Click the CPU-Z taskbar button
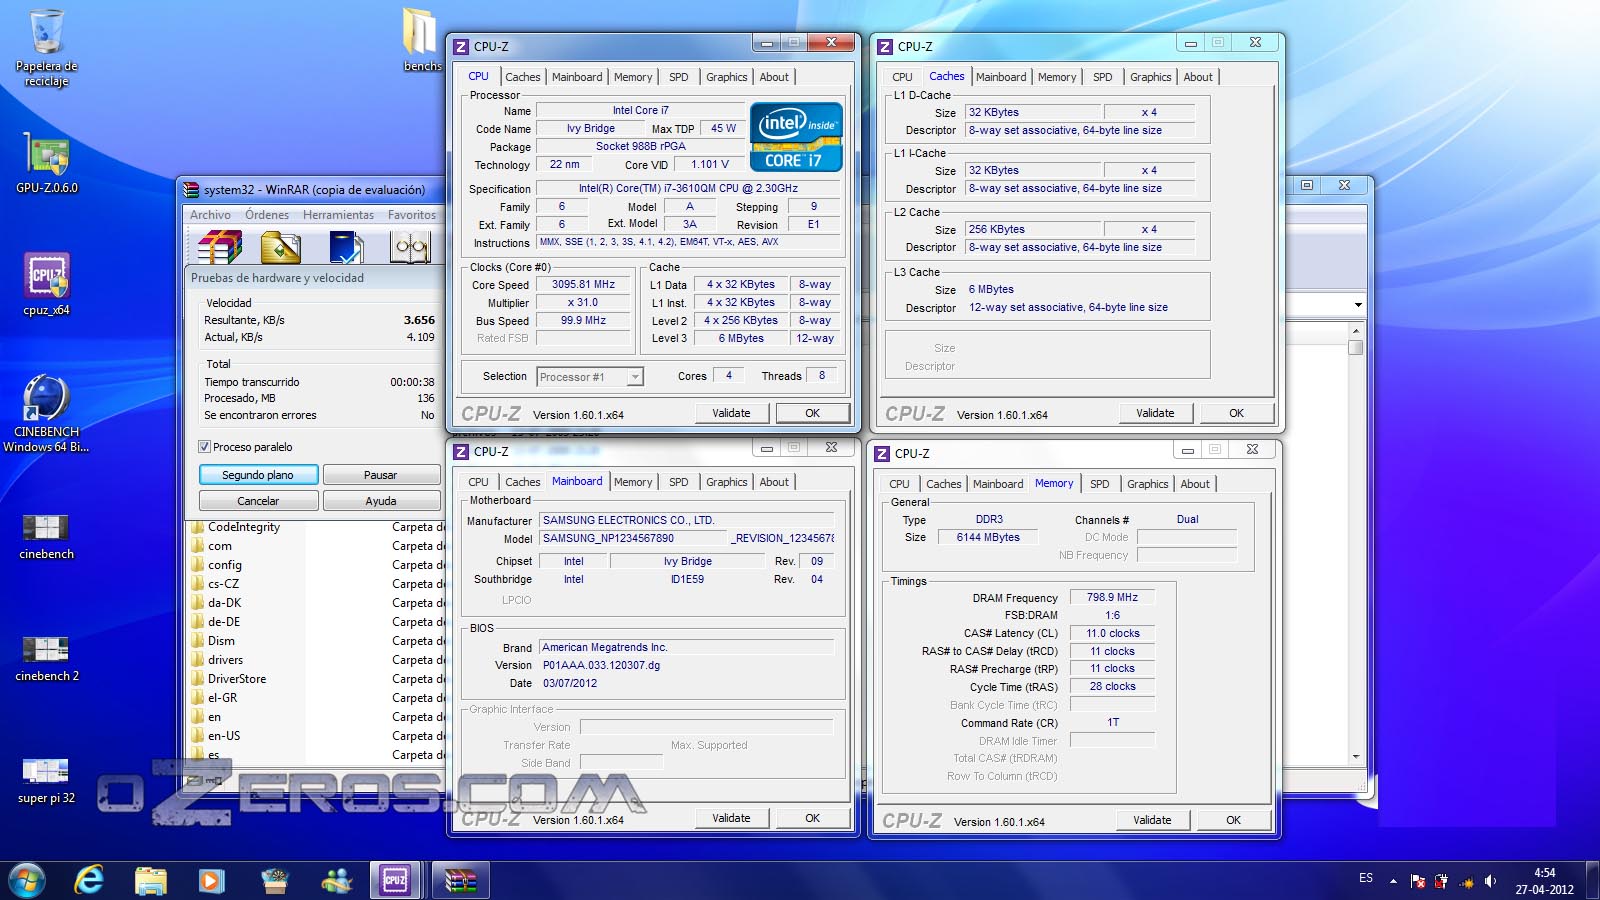The width and height of the screenshot is (1600, 900). click(395, 880)
